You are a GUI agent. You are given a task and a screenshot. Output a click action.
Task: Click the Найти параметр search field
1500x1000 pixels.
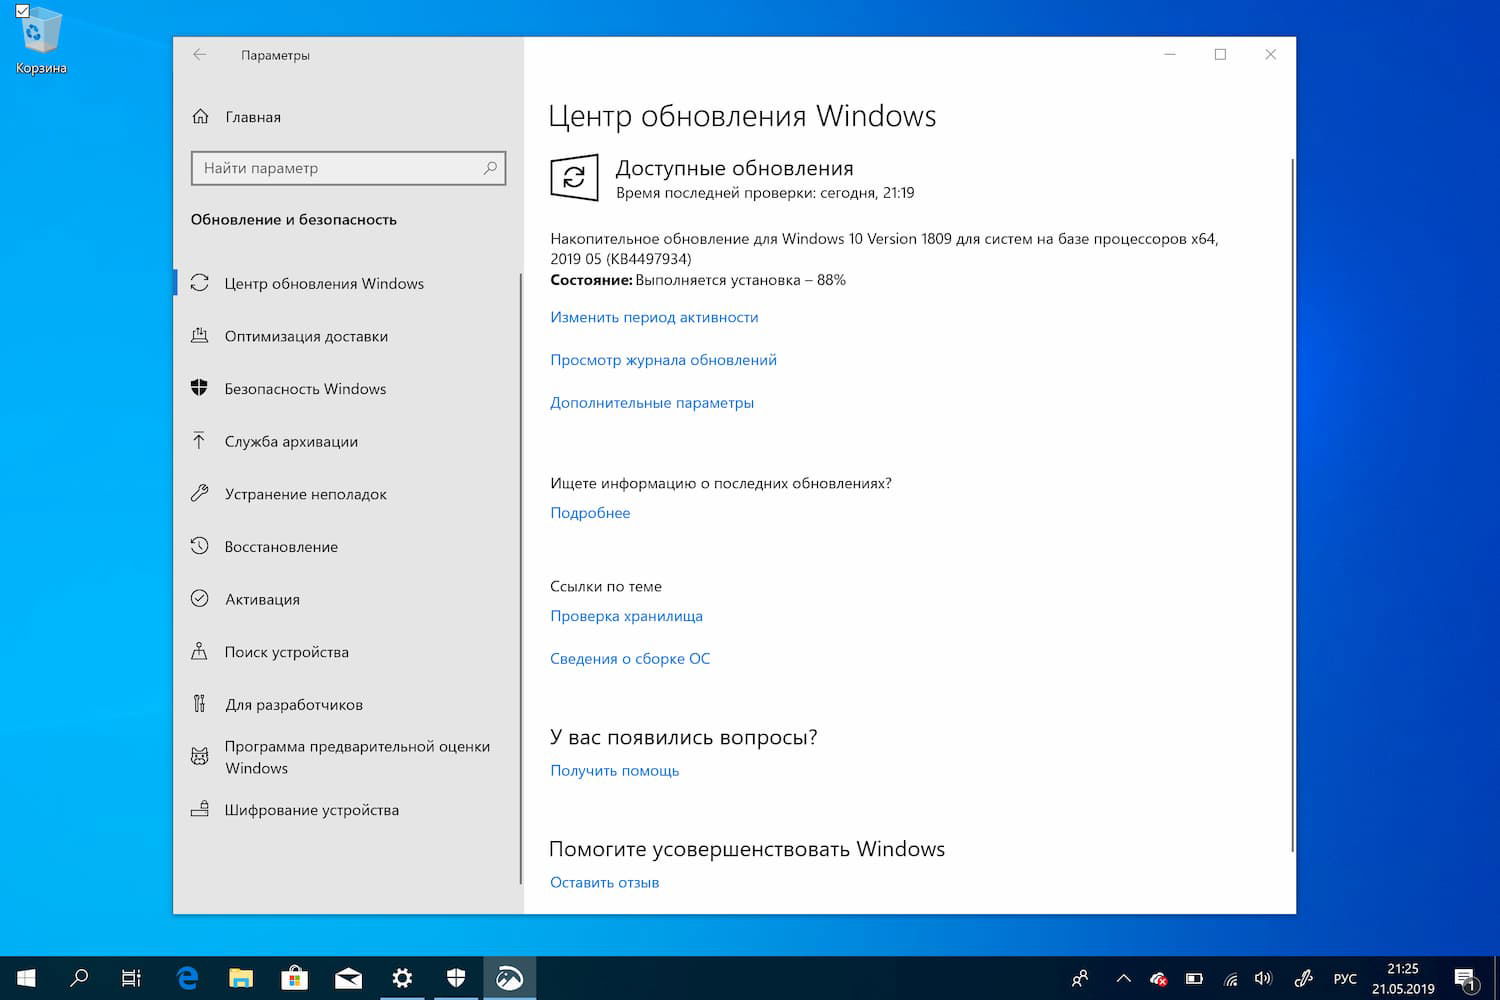tap(348, 168)
